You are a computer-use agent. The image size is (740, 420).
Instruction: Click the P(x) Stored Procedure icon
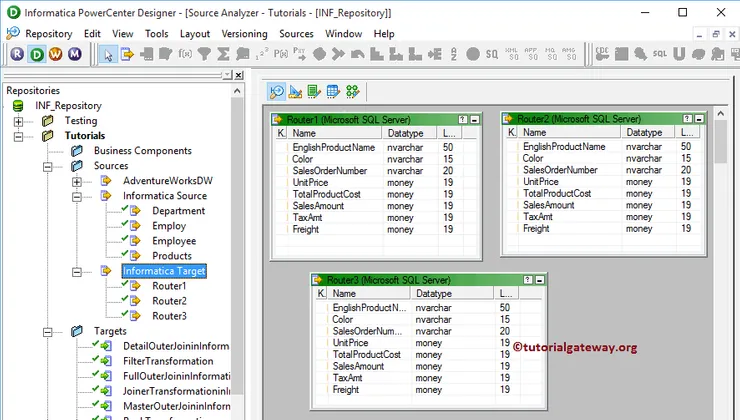(x=281, y=54)
